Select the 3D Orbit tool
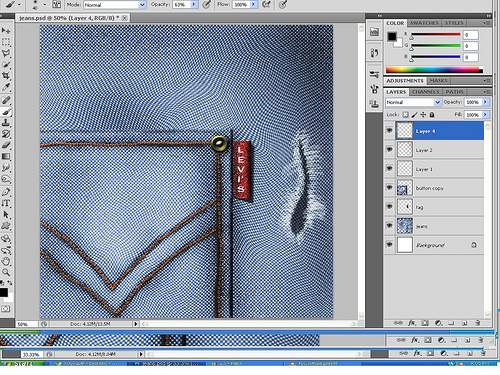The image size is (500, 375). [6, 250]
